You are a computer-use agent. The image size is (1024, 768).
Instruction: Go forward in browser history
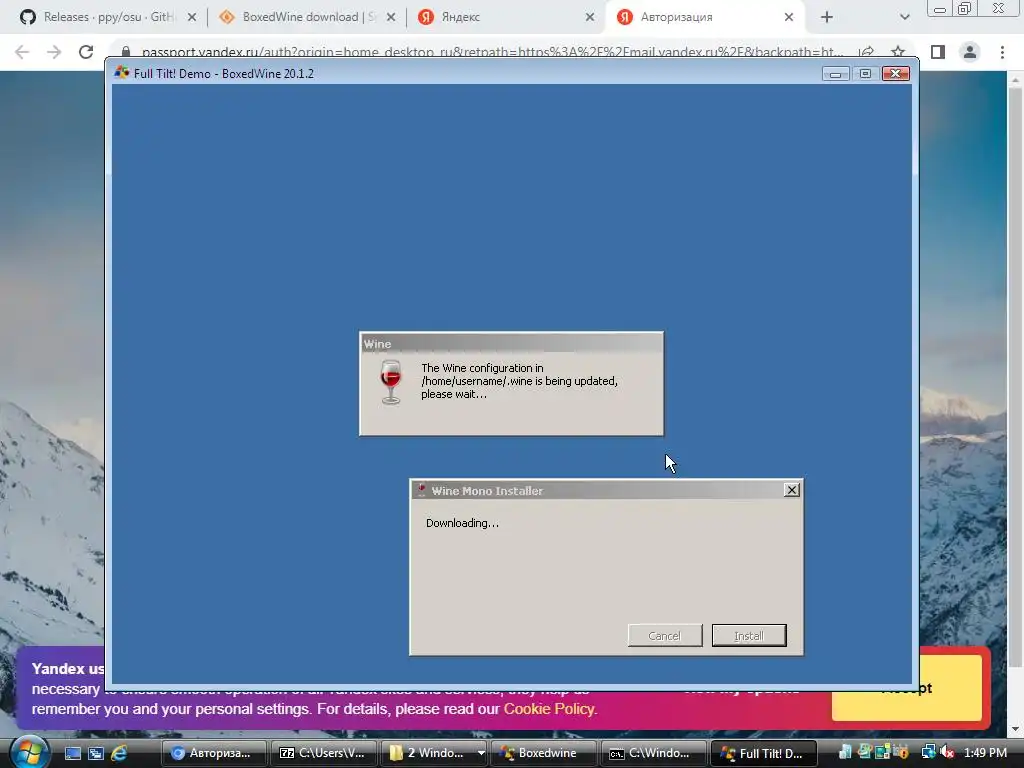(54, 52)
